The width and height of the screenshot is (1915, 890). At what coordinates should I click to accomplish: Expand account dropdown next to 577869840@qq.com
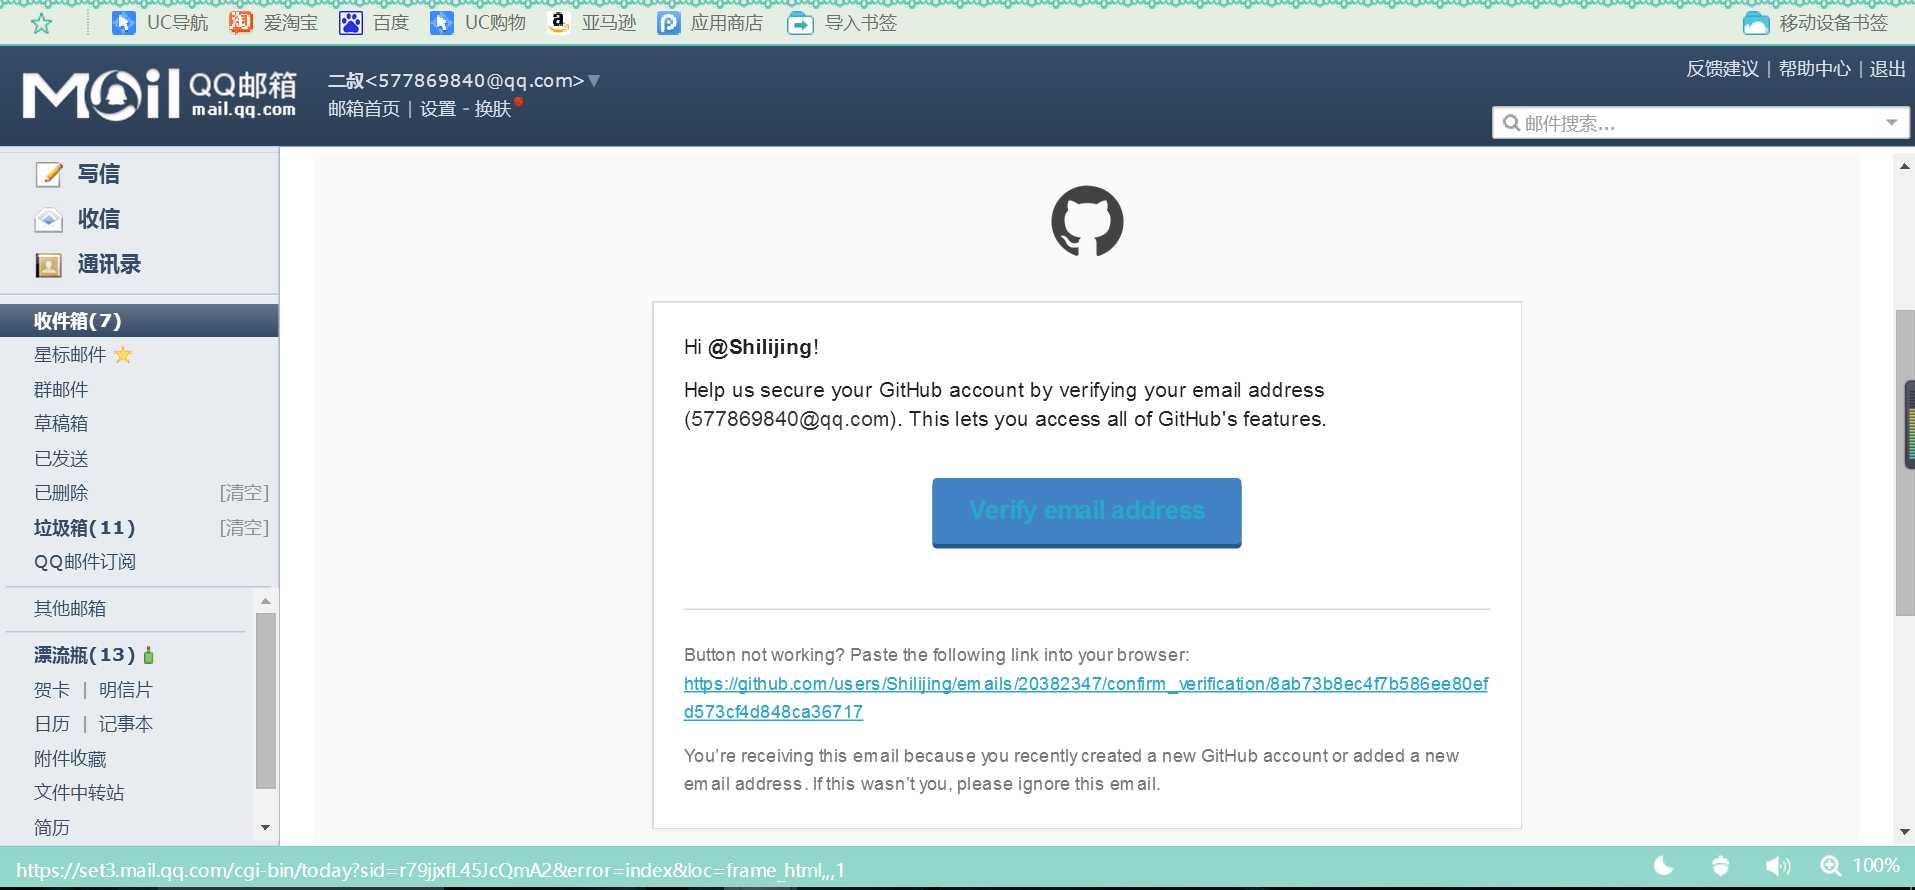pyautogui.click(x=594, y=80)
